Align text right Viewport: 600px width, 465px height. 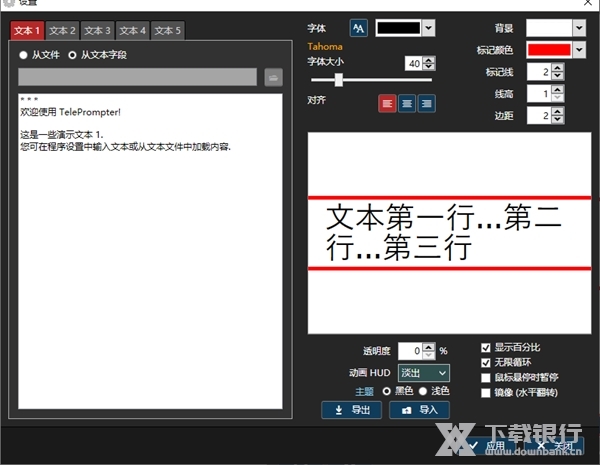coord(426,104)
